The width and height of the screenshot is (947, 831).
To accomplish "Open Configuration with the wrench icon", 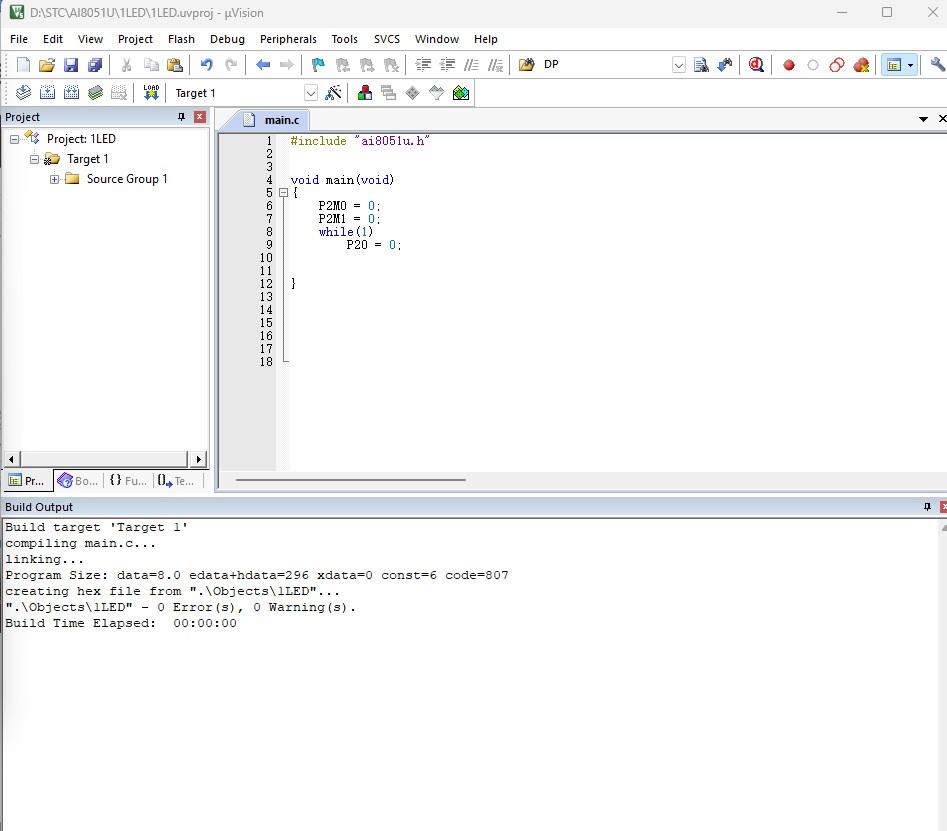I will click(x=938, y=65).
